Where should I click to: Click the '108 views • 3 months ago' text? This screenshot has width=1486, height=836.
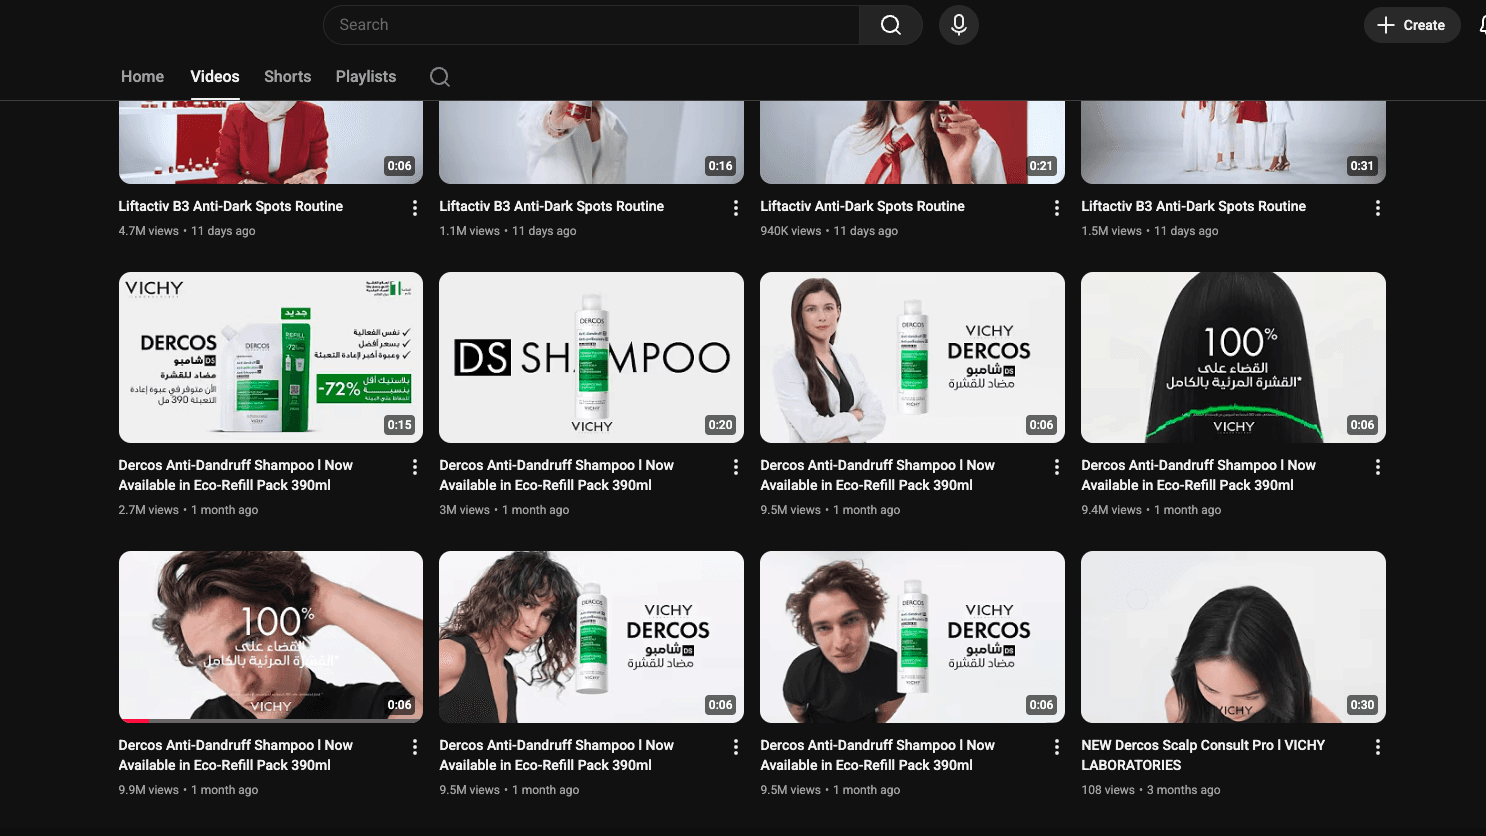tap(1150, 790)
